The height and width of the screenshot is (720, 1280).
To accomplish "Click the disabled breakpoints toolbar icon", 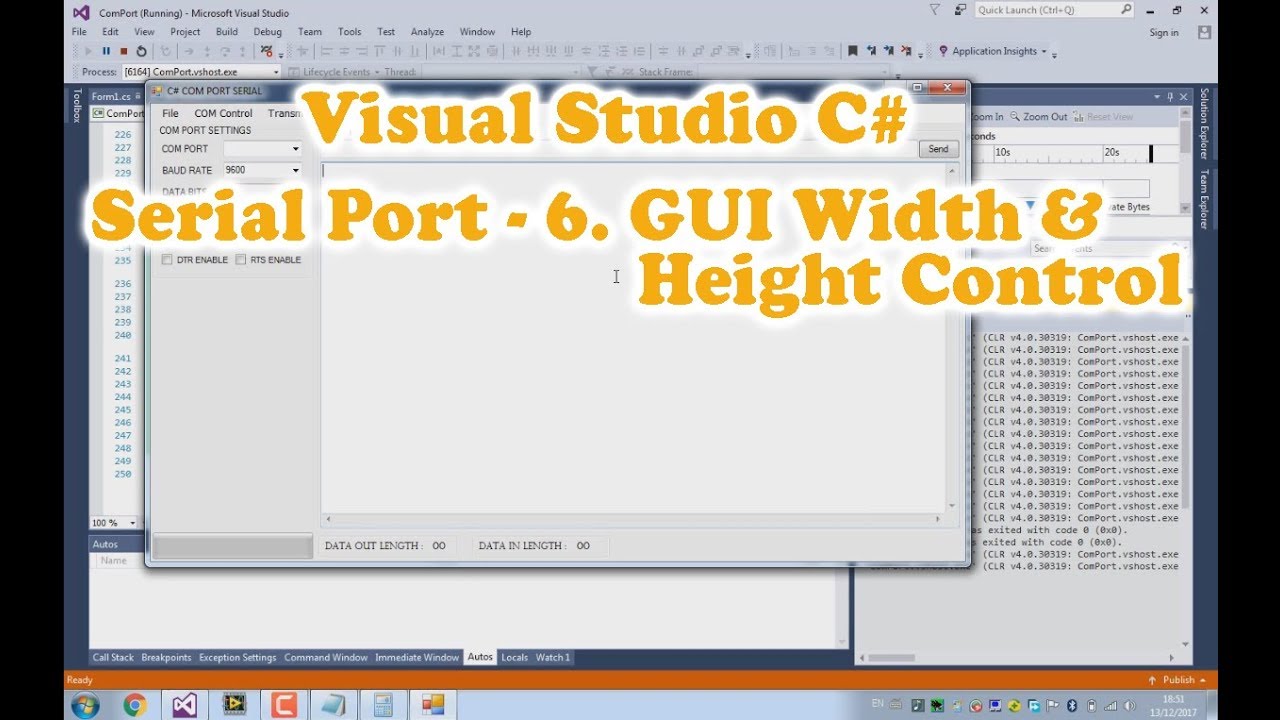I will tap(267, 51).
